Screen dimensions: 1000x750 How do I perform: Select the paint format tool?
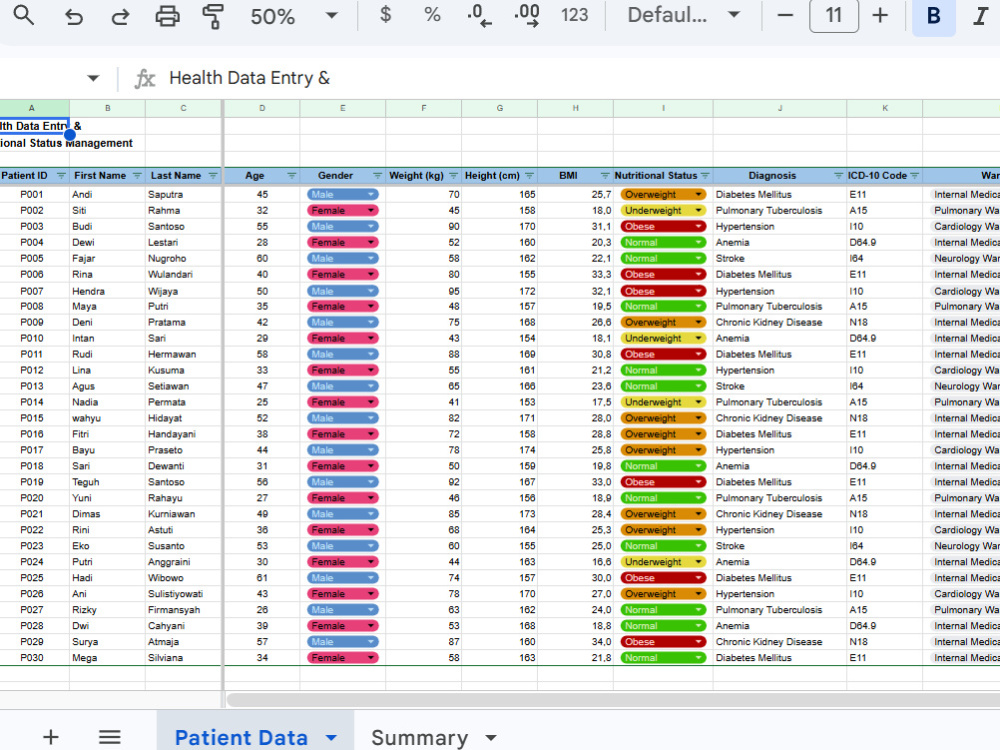tap(213, 16)
